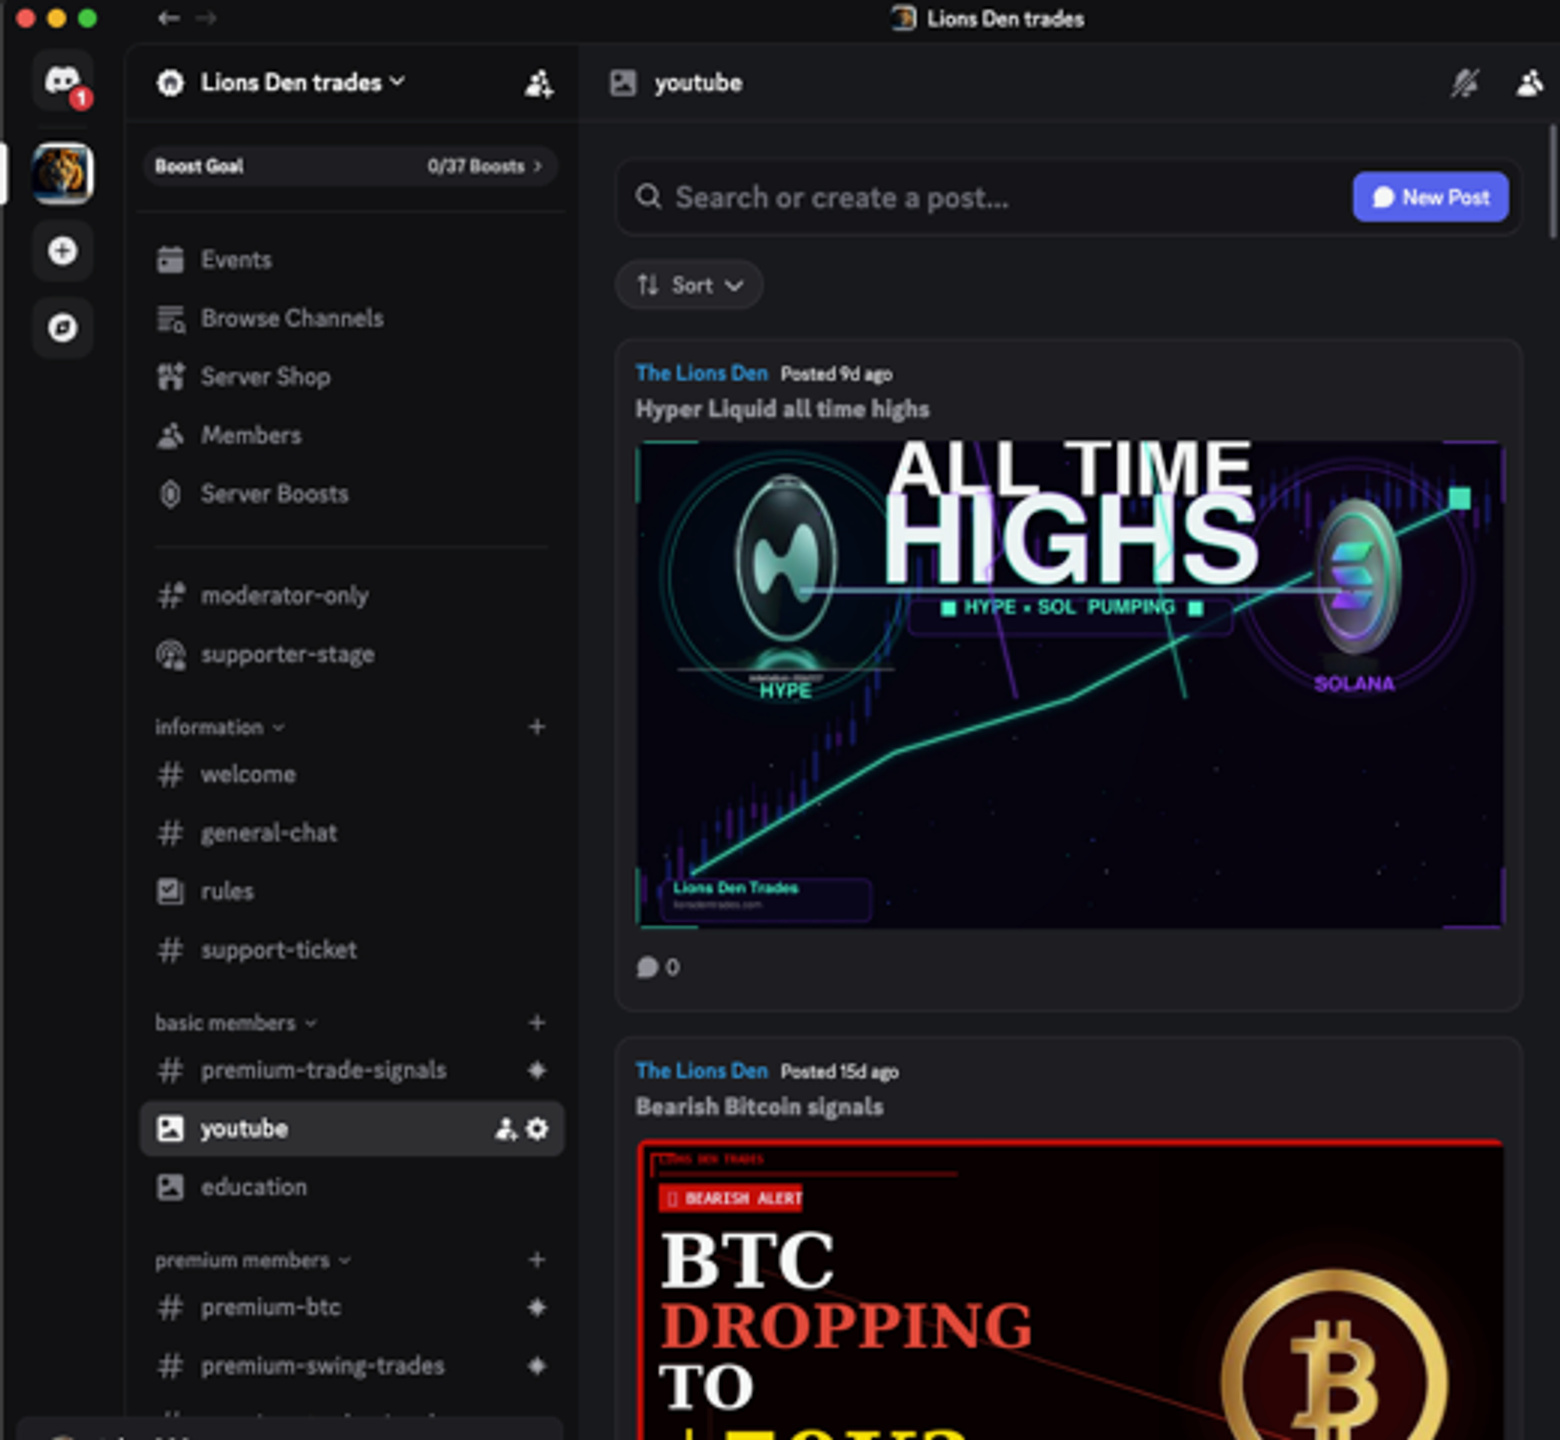Create invite for youtube channel
Viewport: 1560px width, 1440px height.
point(506,1129)
